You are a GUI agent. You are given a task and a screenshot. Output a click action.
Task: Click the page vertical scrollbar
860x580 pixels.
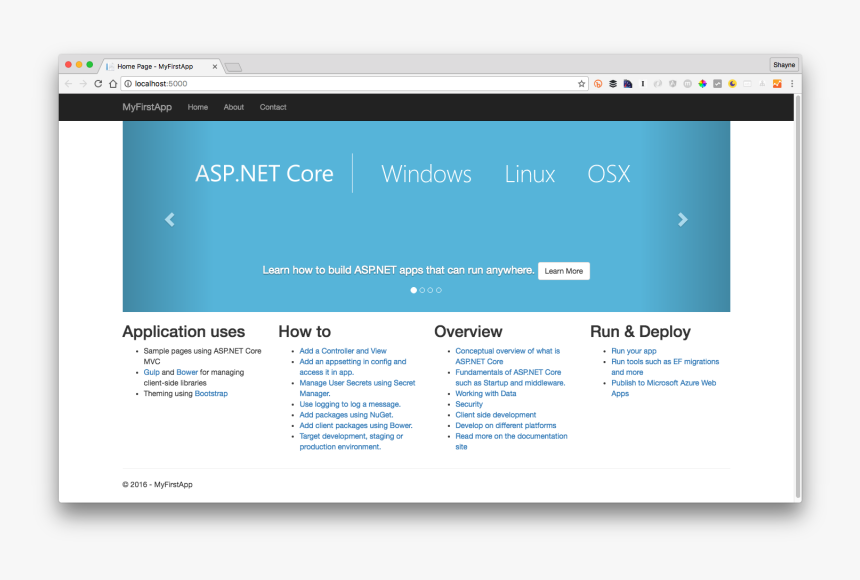pyautogui.click(x=798, y=296)
